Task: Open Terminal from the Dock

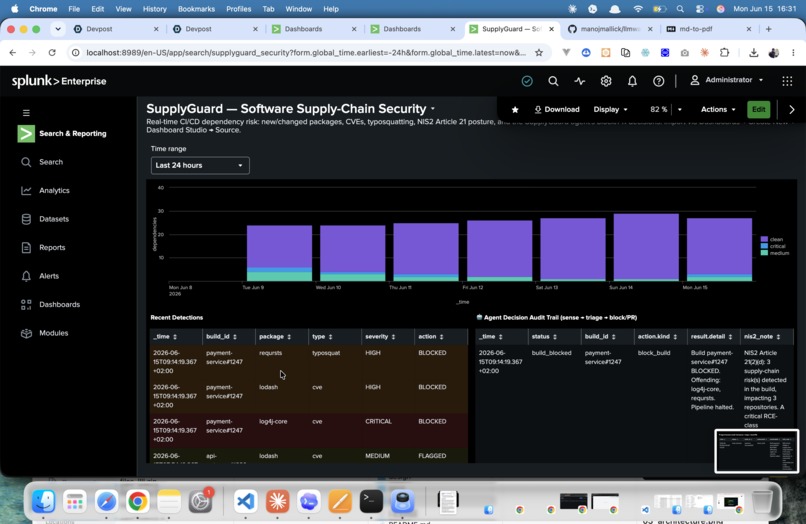Action: 371,501
